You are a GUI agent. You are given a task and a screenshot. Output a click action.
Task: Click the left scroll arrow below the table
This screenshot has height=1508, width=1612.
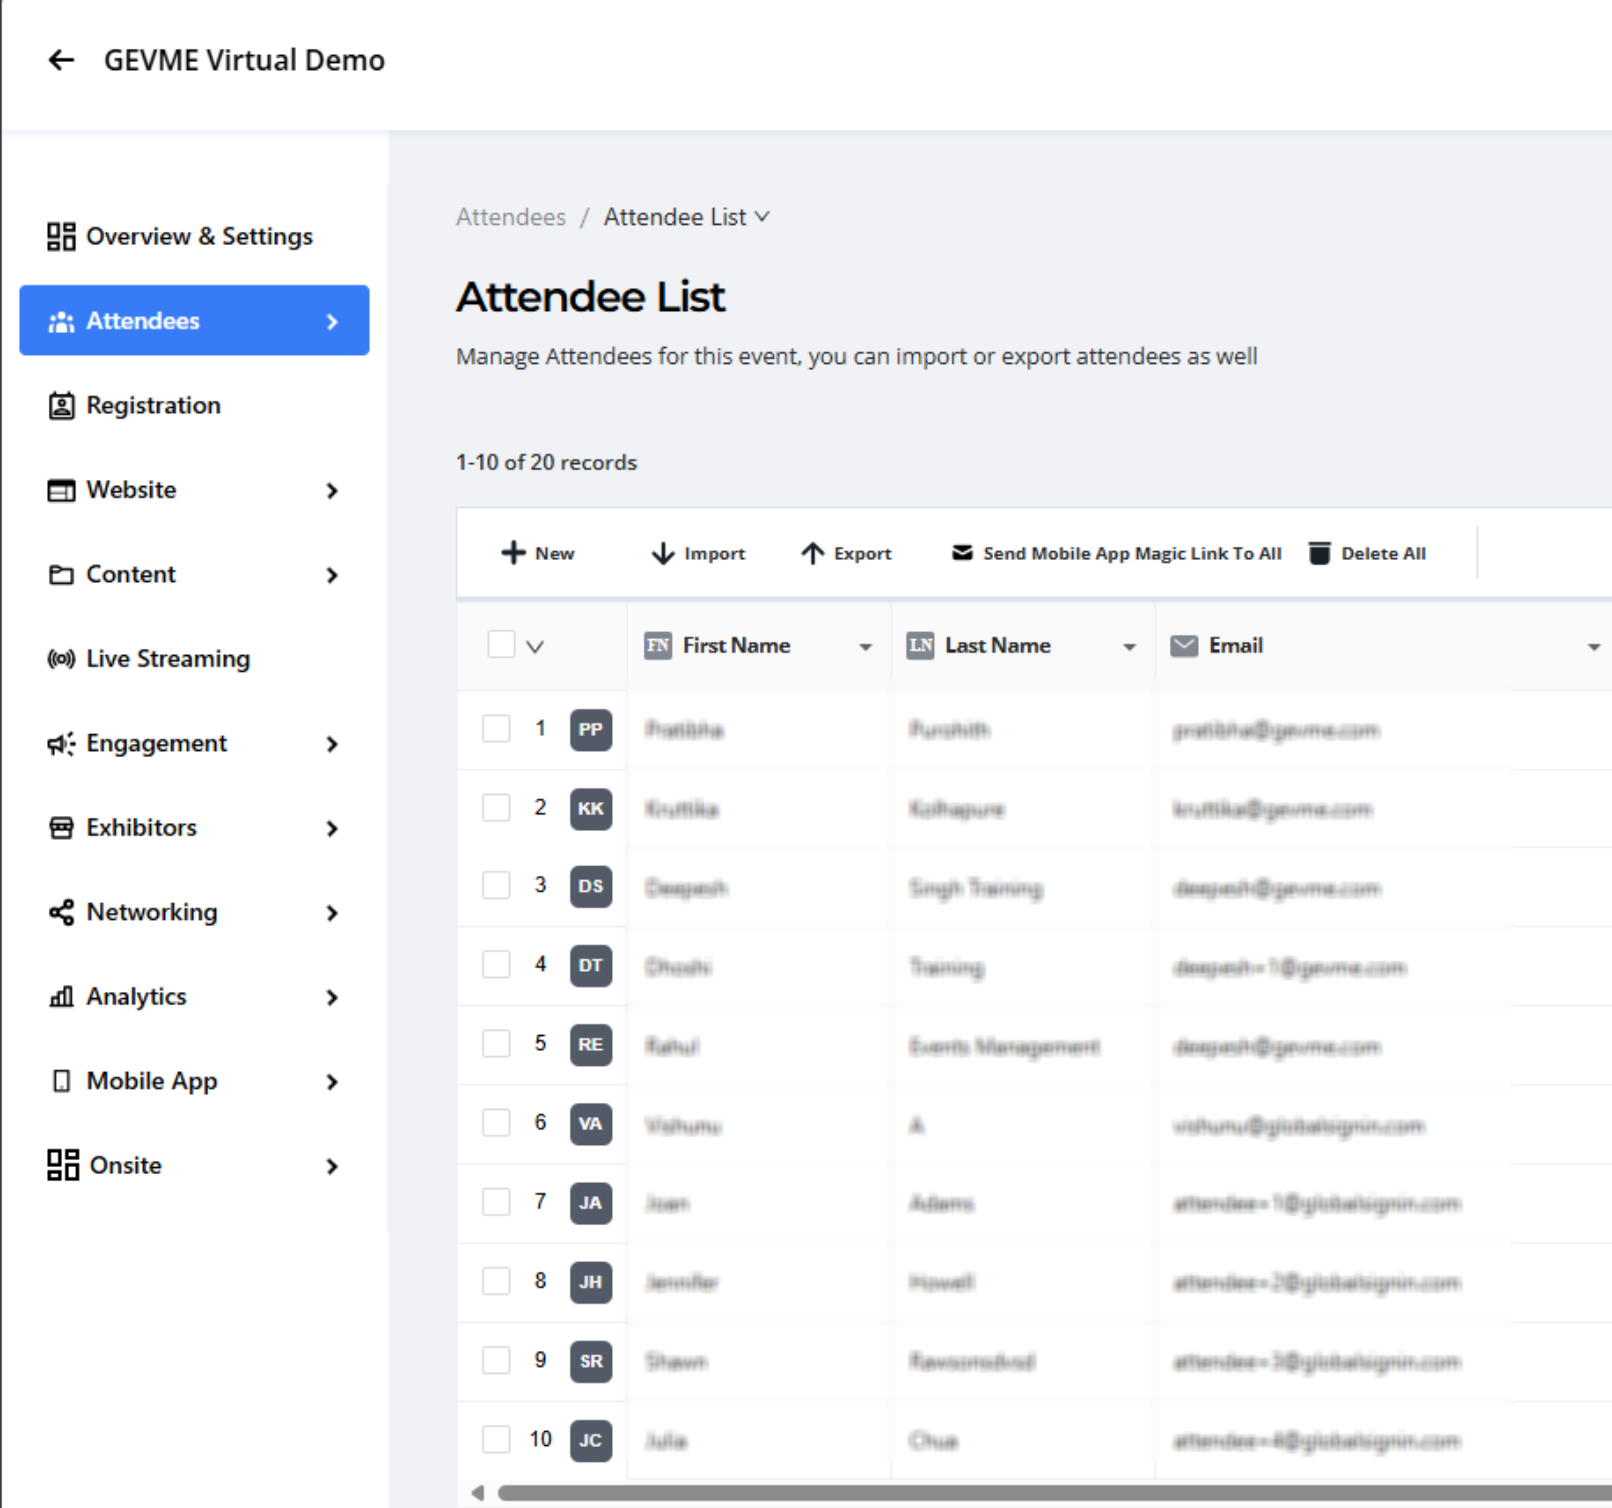coord(478,1493)
